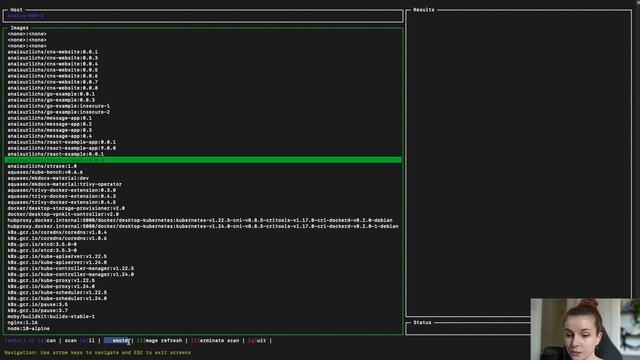Select k8s.gcr.io/etcd:3.5.0-0
The width and height of the screenshot is (640, 360).
pyautogui.click(x=42, y=244)
